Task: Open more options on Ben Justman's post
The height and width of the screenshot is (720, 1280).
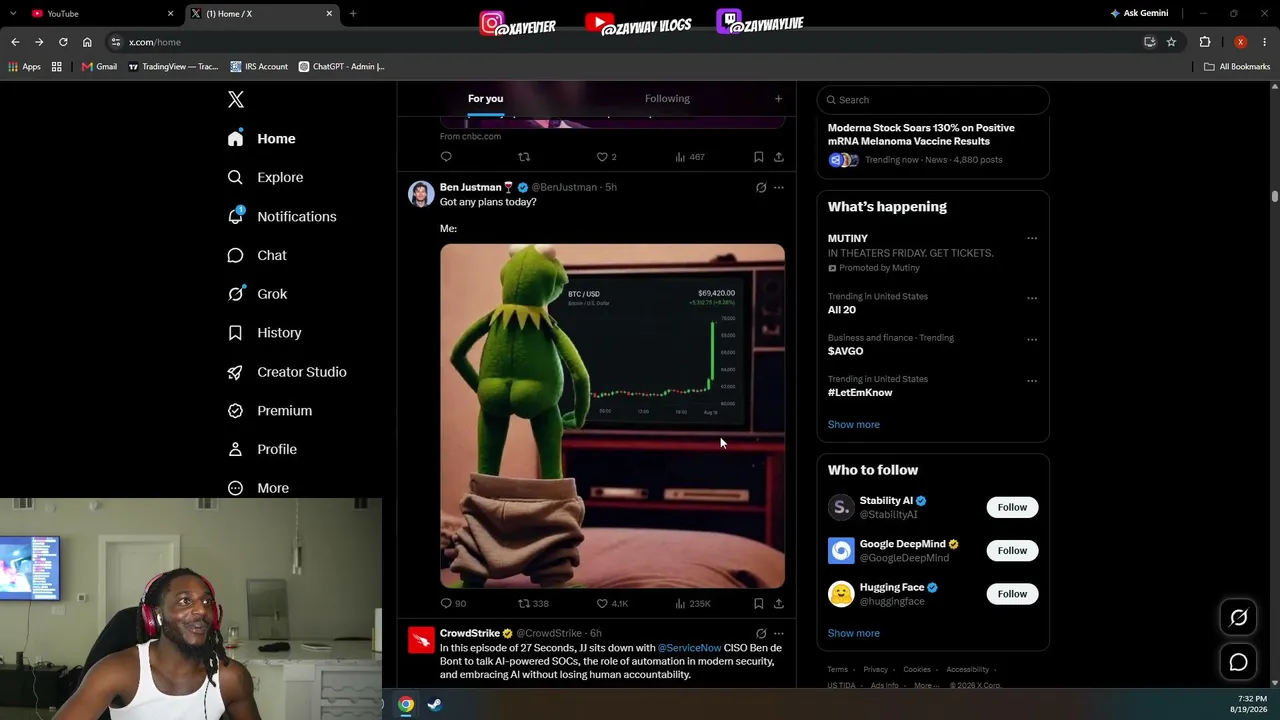Action: [779, 187]
